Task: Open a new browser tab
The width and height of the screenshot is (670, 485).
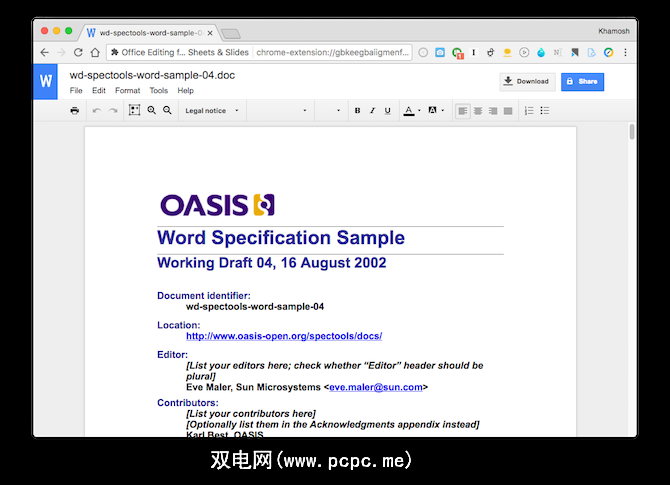Action: click(x=231, y=34)
